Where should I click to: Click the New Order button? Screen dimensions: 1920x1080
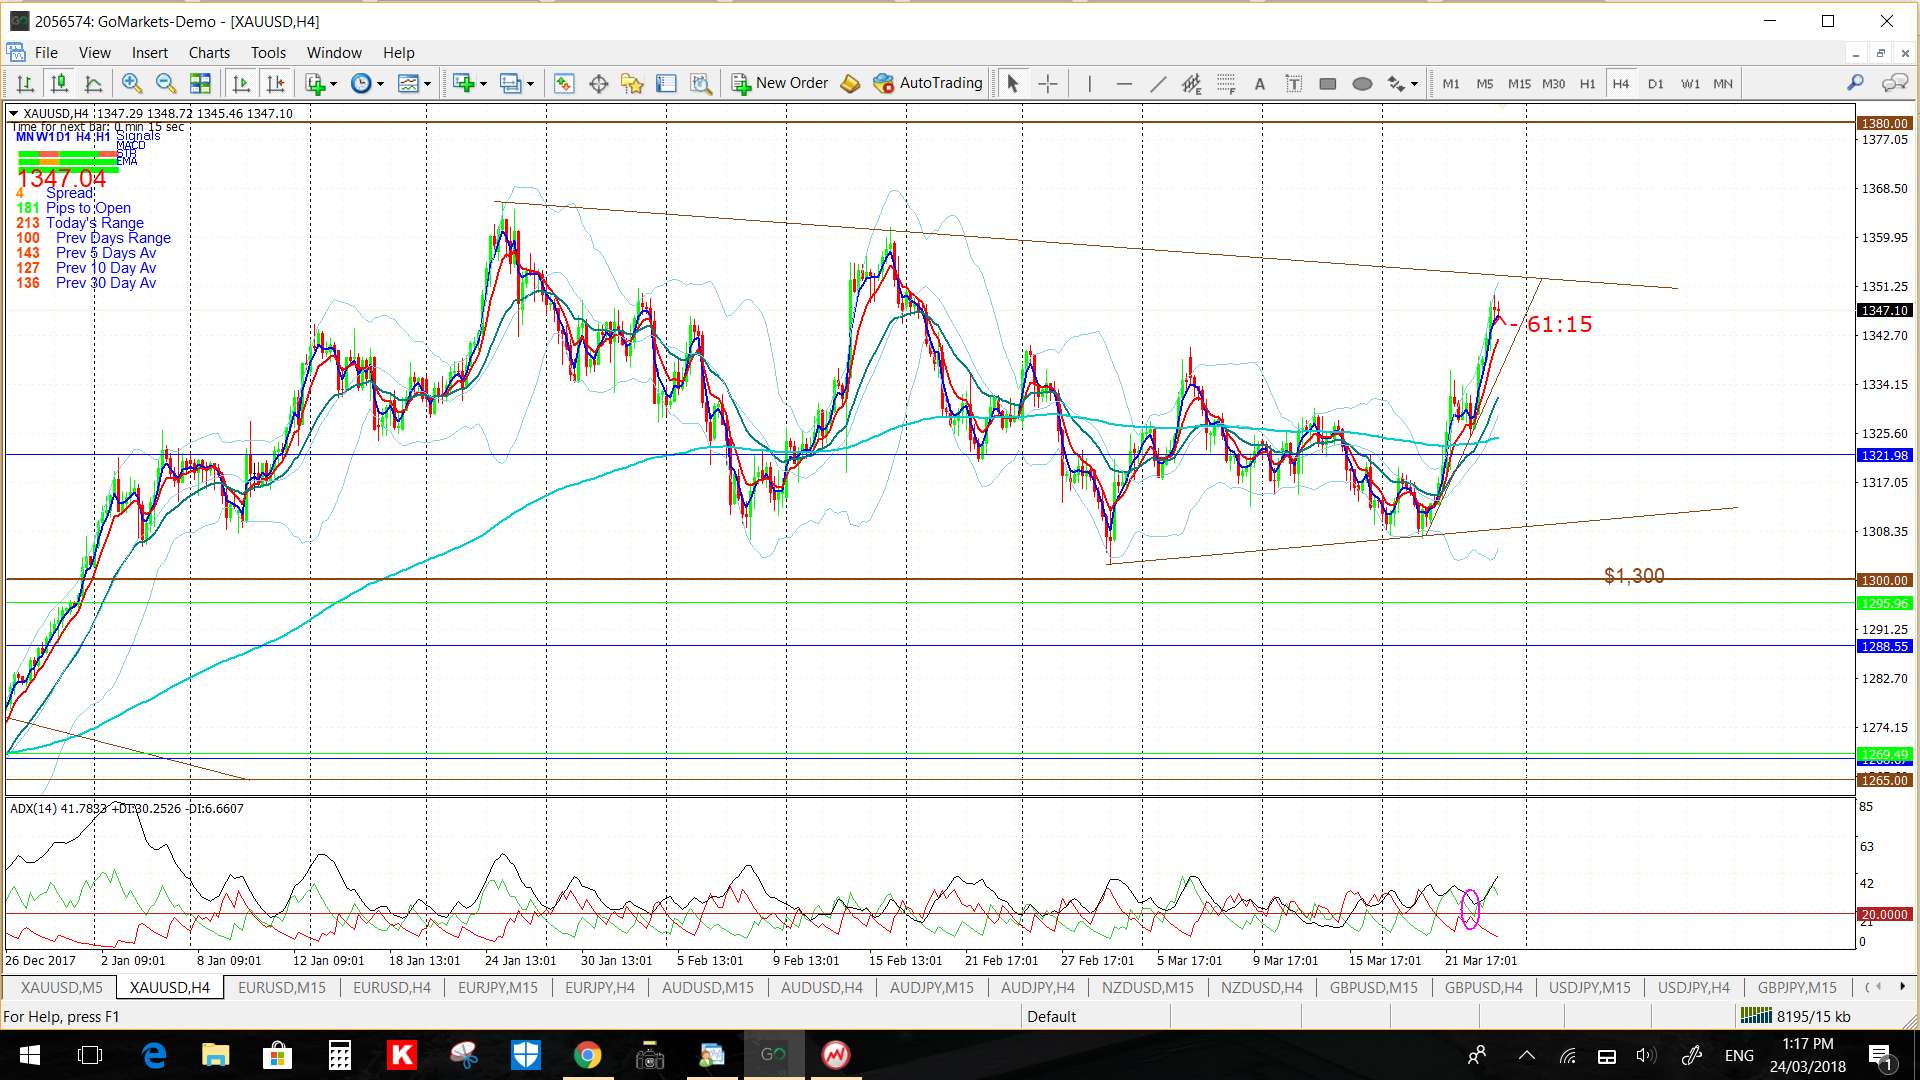point(780,84)
